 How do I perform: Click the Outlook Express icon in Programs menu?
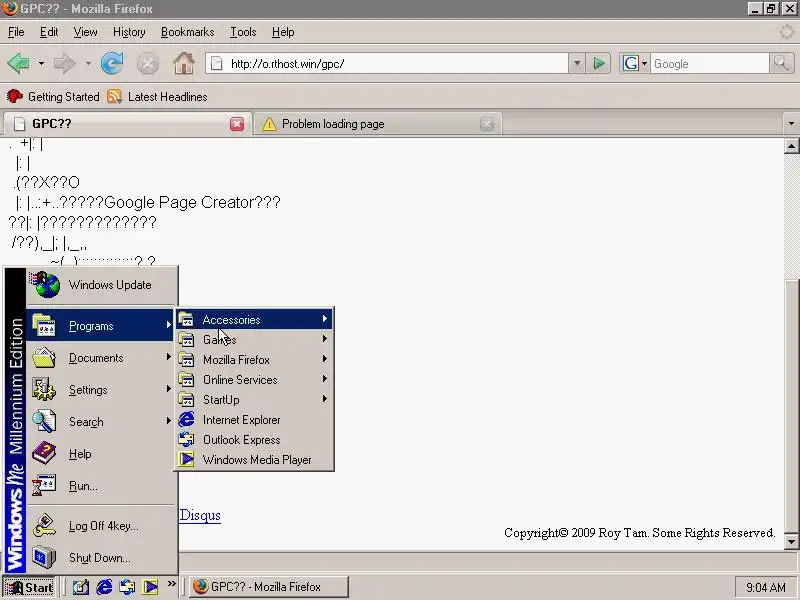click(186, 440)
